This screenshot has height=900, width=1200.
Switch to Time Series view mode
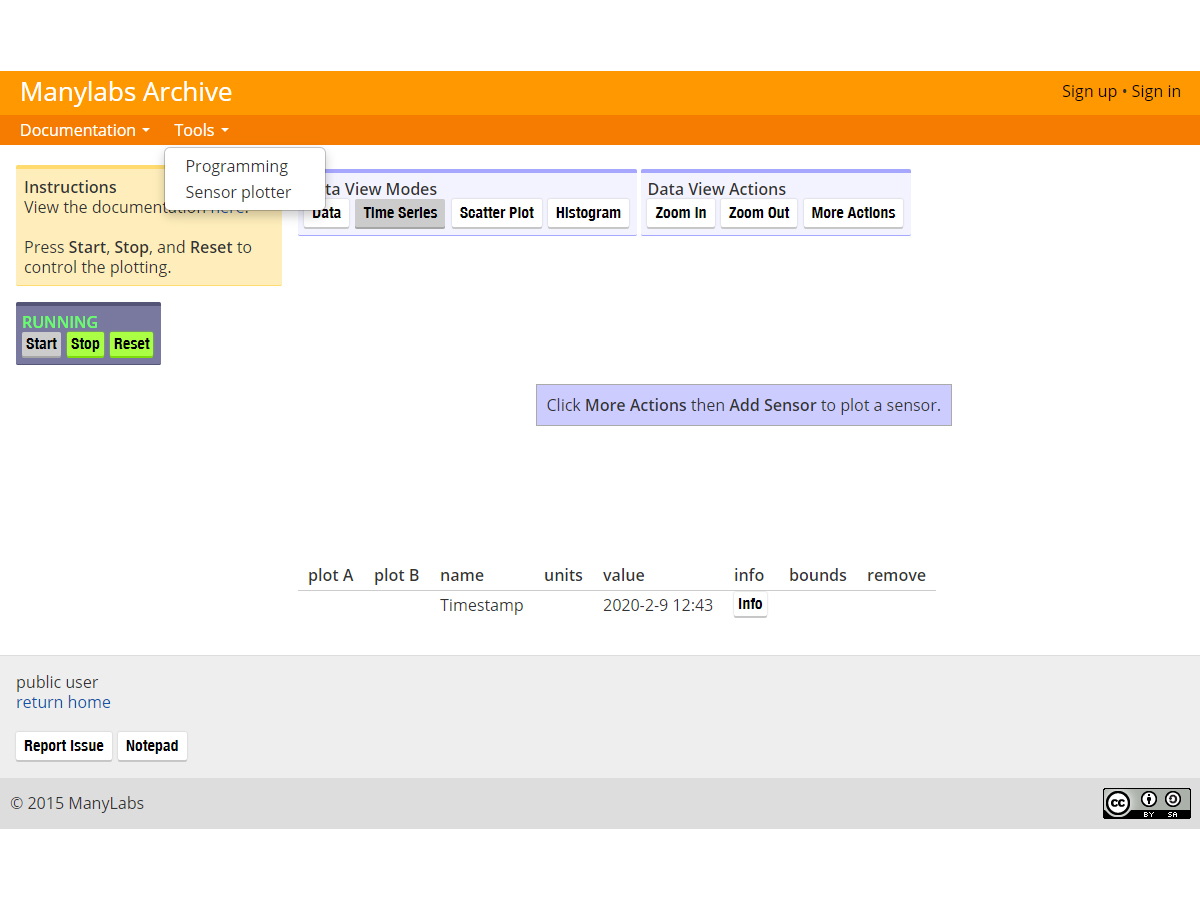(400, 213)
